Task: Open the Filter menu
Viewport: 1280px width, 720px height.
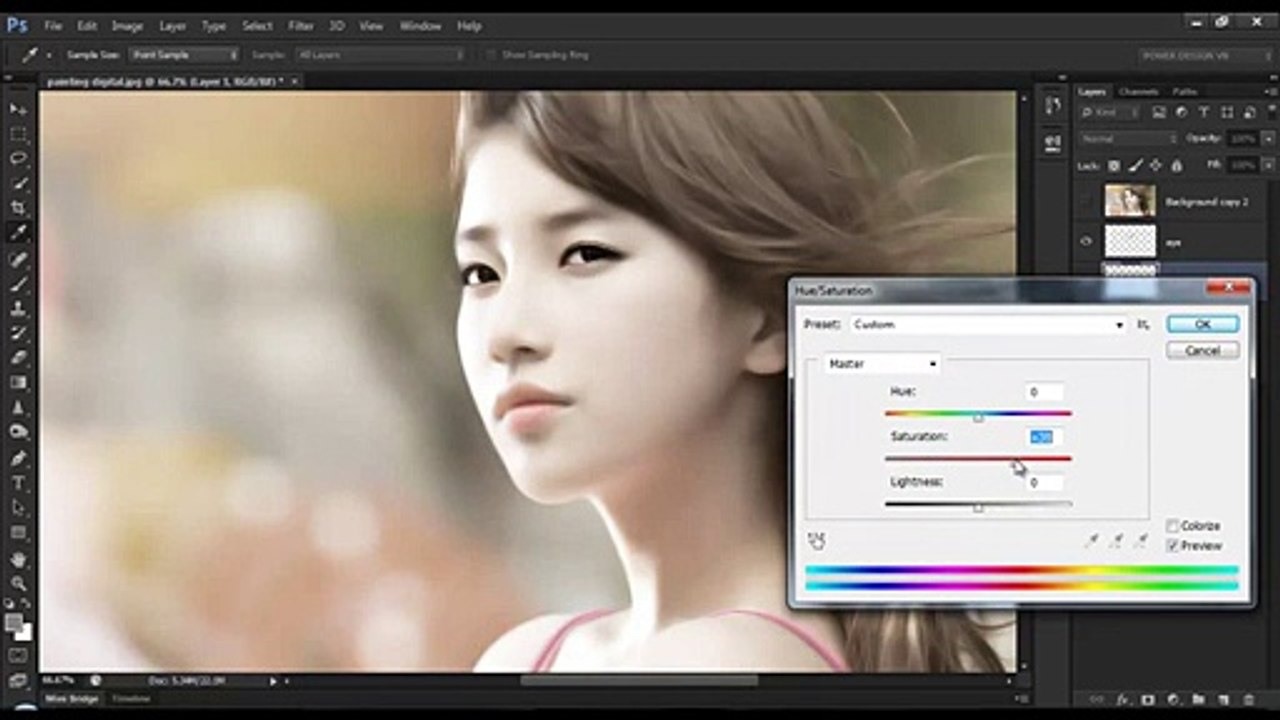Action: click(300, 26)
